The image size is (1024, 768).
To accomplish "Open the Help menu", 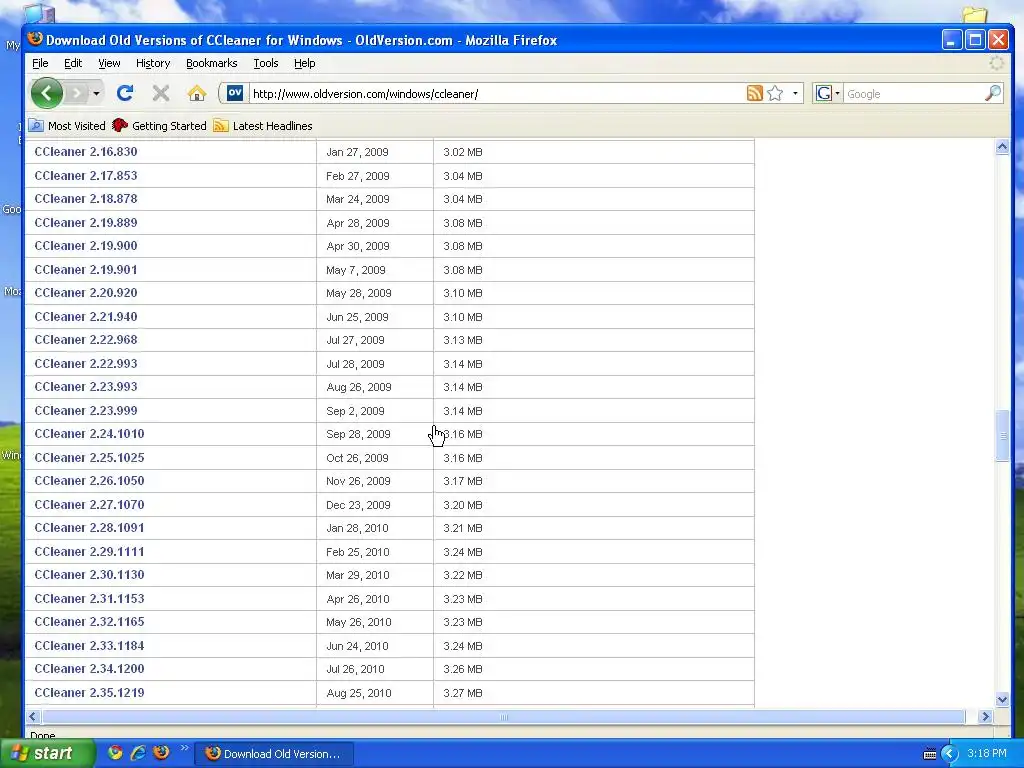I will (304, 63).
